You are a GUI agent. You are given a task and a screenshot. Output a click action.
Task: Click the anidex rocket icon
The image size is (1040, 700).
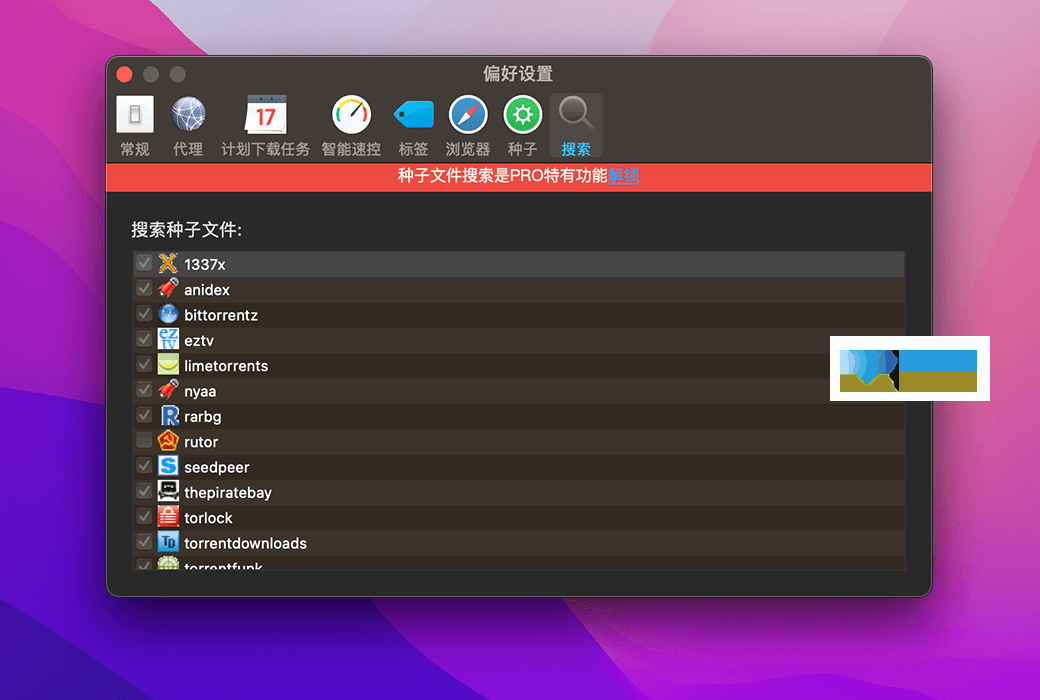pos(168,289)
